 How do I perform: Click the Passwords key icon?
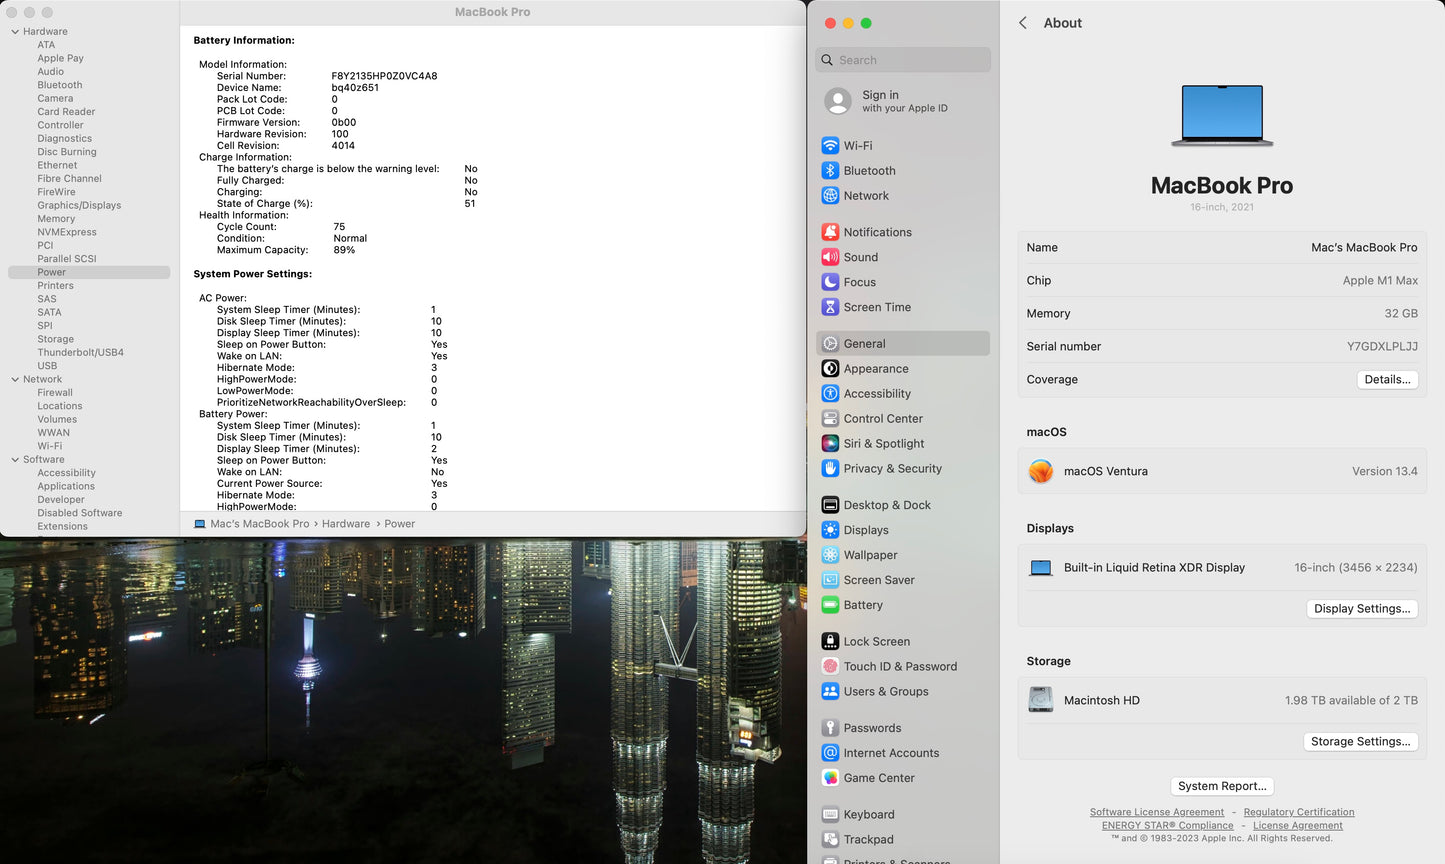point(830,727)
